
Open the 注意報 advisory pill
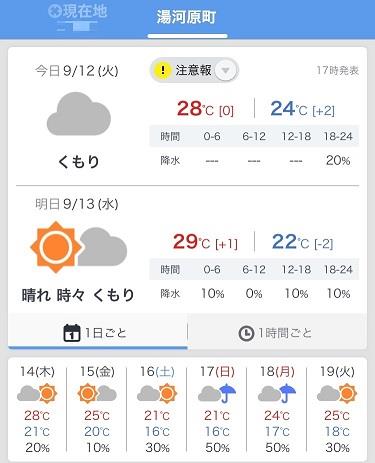click(194, 70)
